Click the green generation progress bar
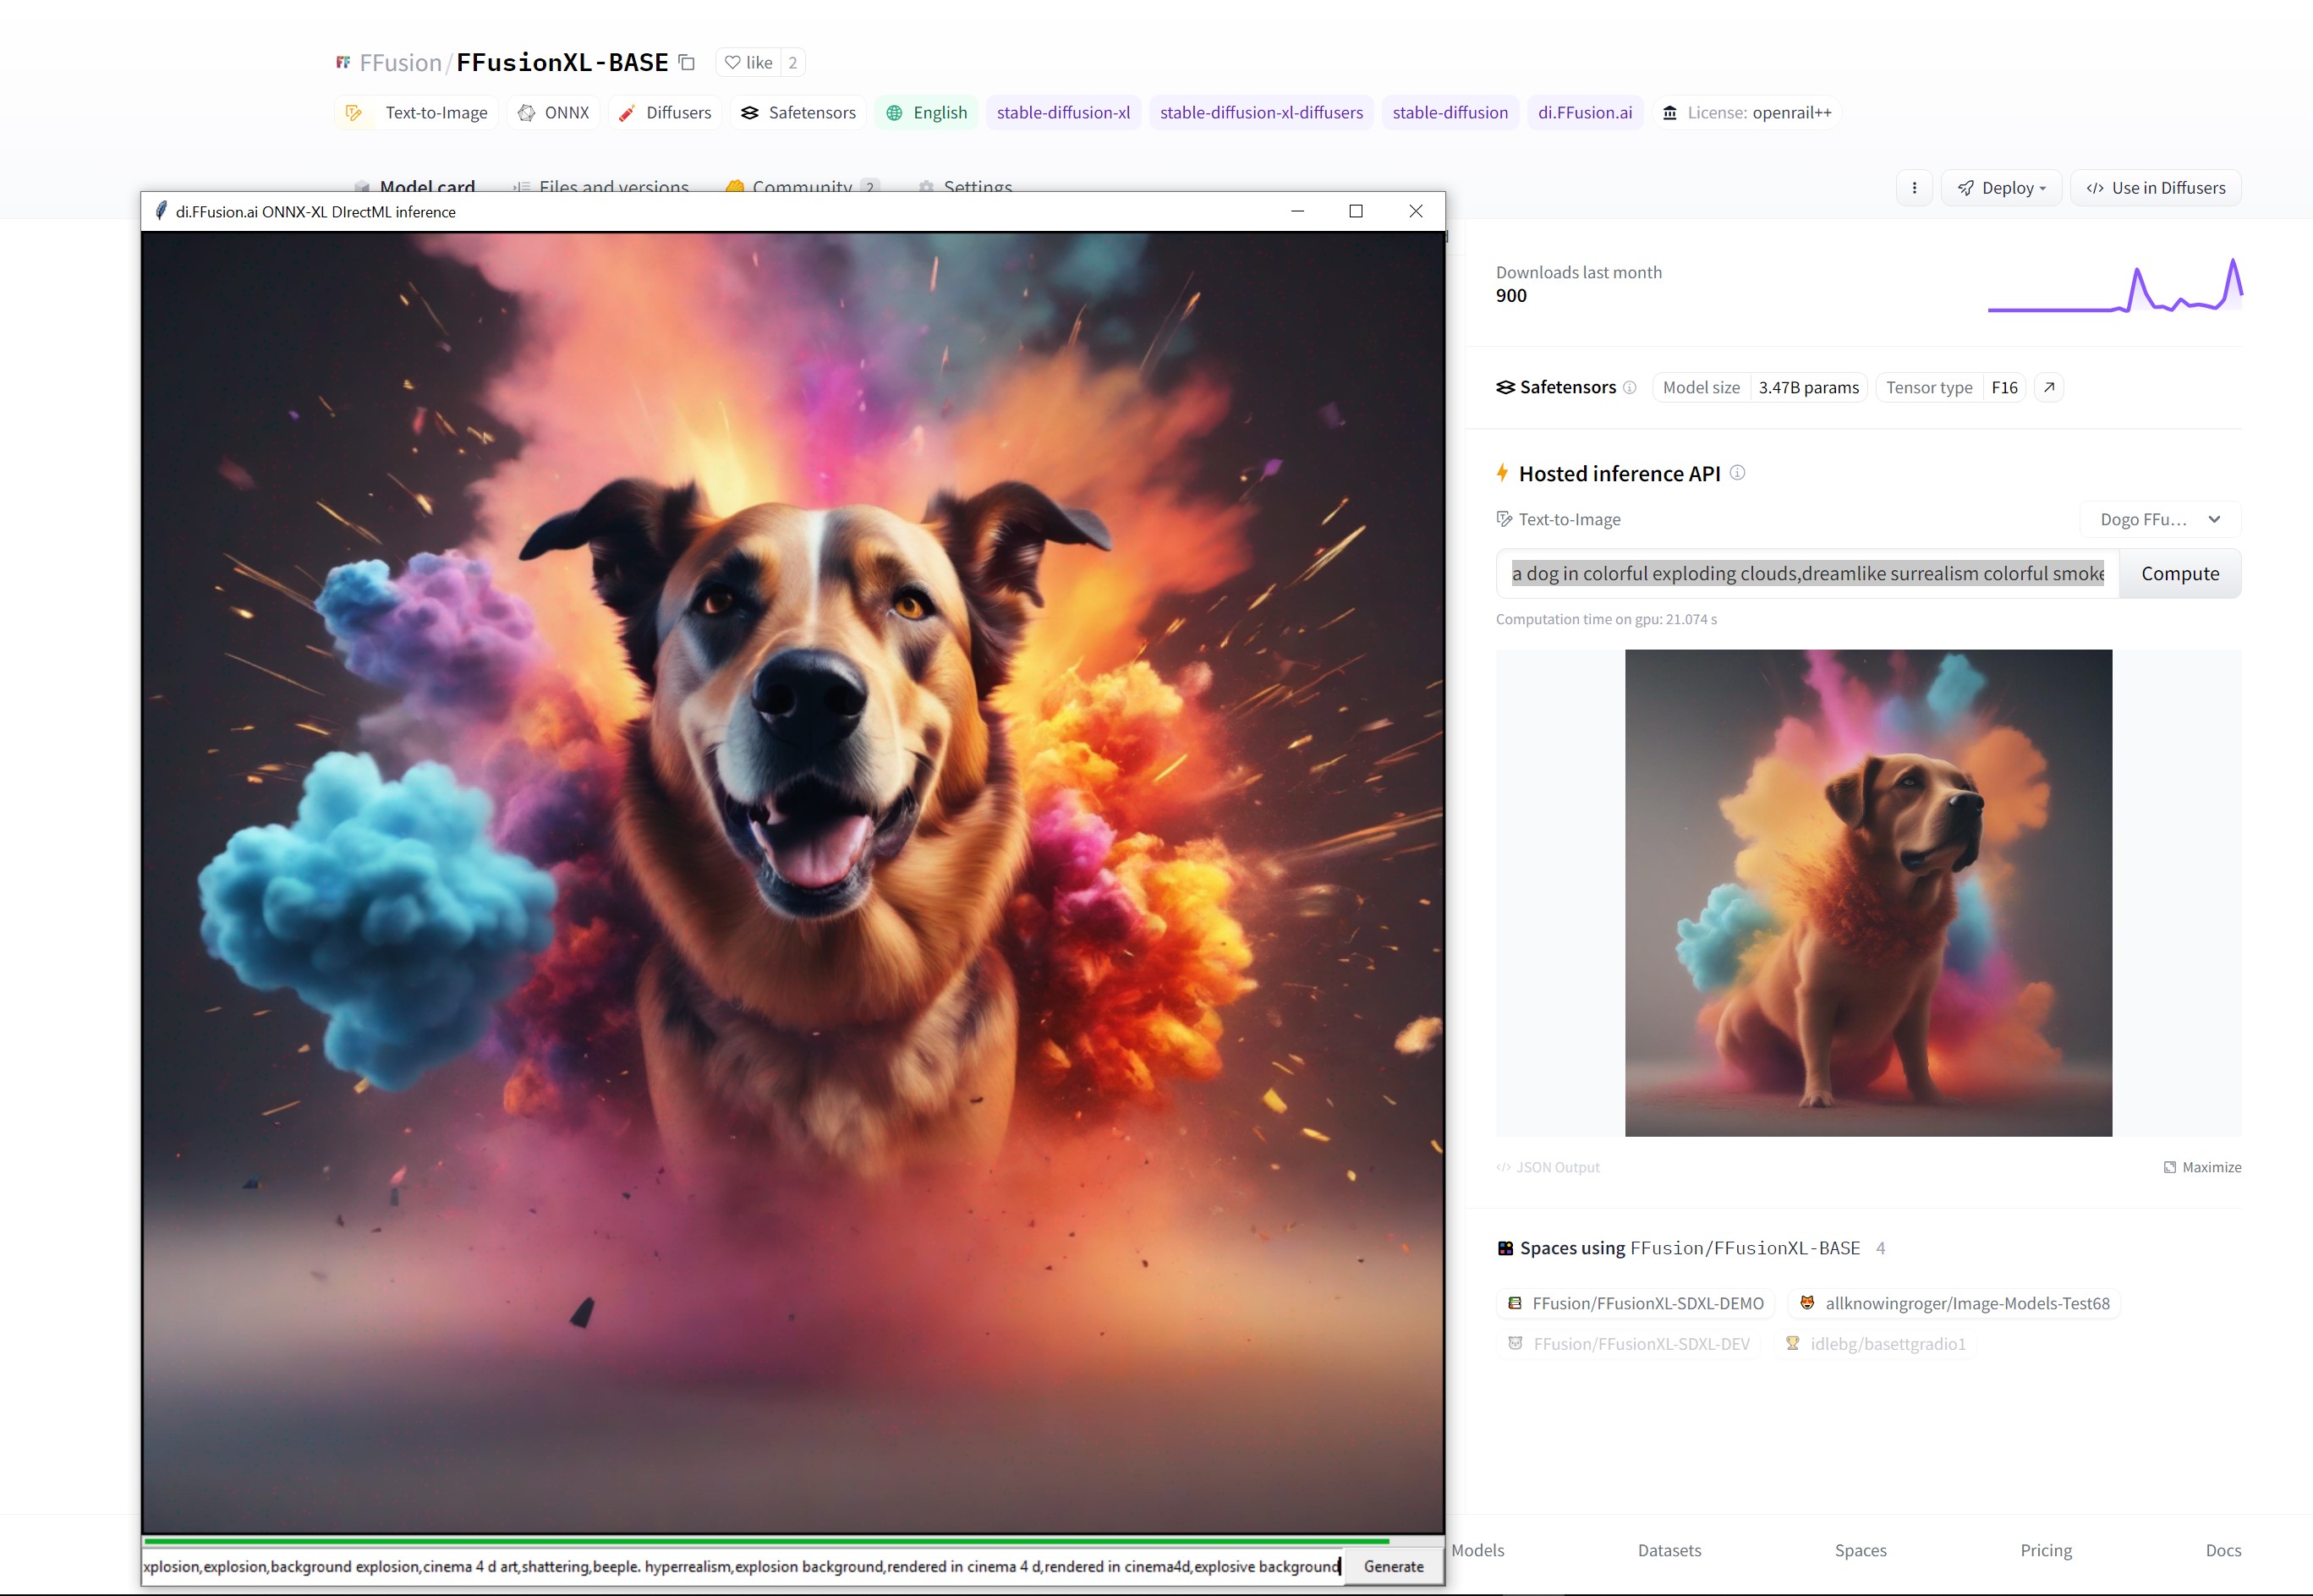The height and width of the screenshot is (1596, 2313). (766, 1541)
